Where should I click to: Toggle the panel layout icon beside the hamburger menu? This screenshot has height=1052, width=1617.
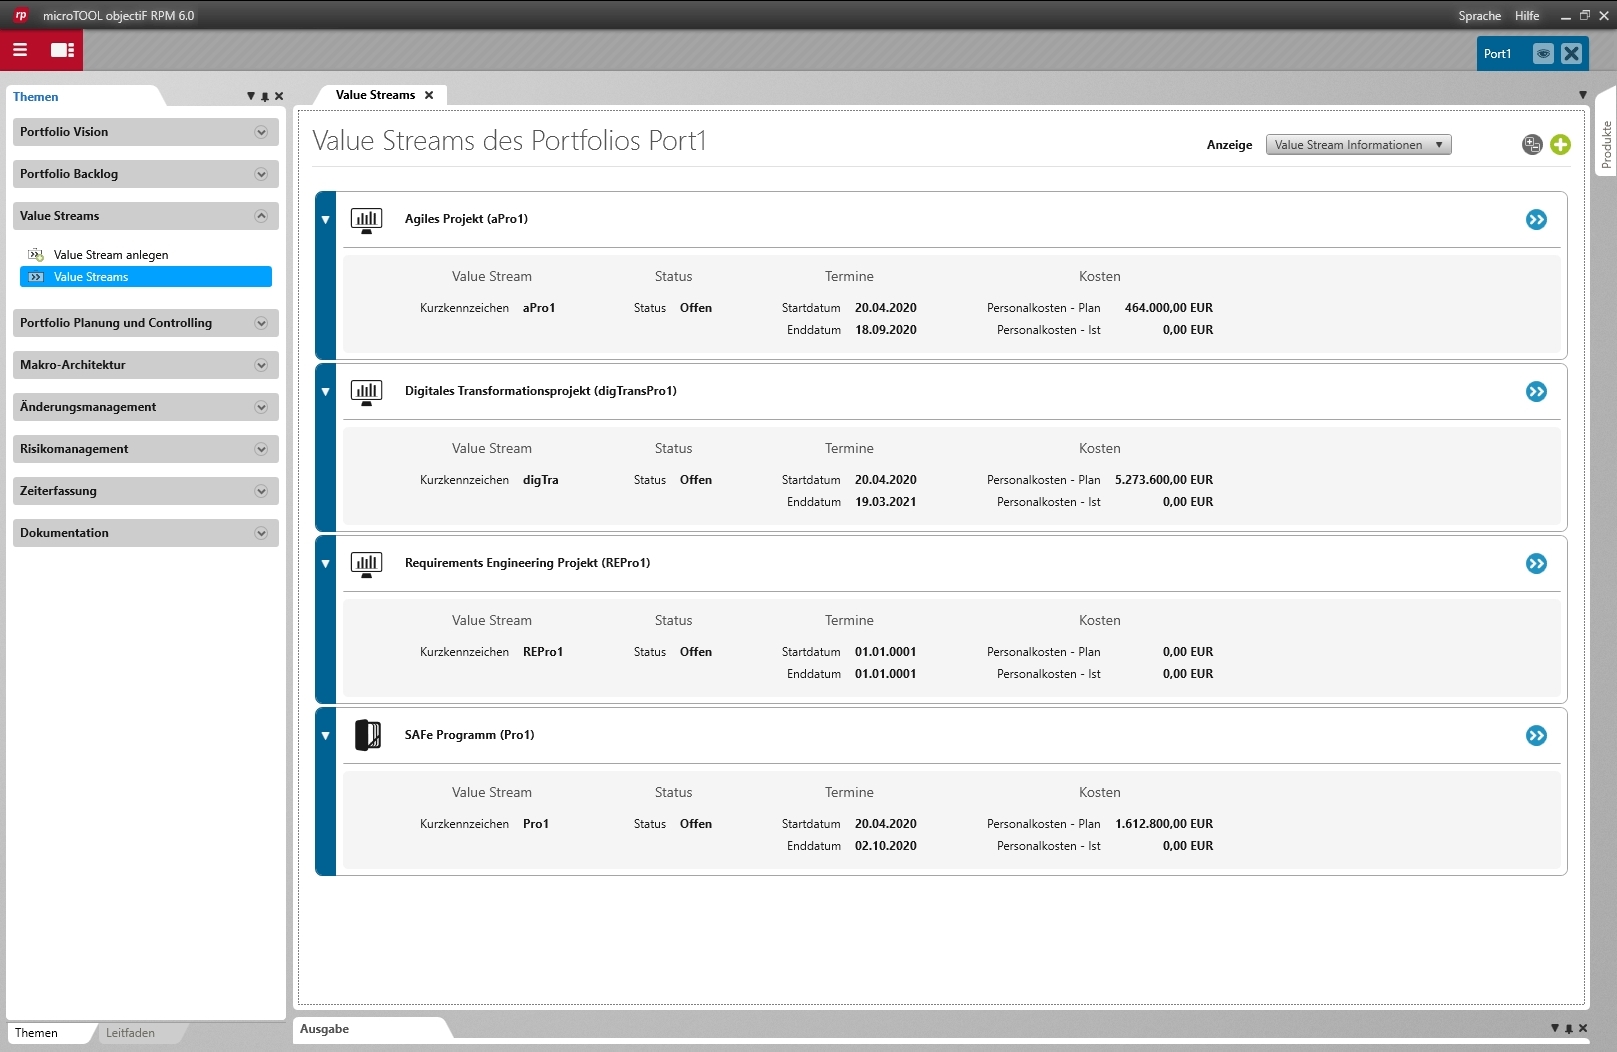[63, 50]
